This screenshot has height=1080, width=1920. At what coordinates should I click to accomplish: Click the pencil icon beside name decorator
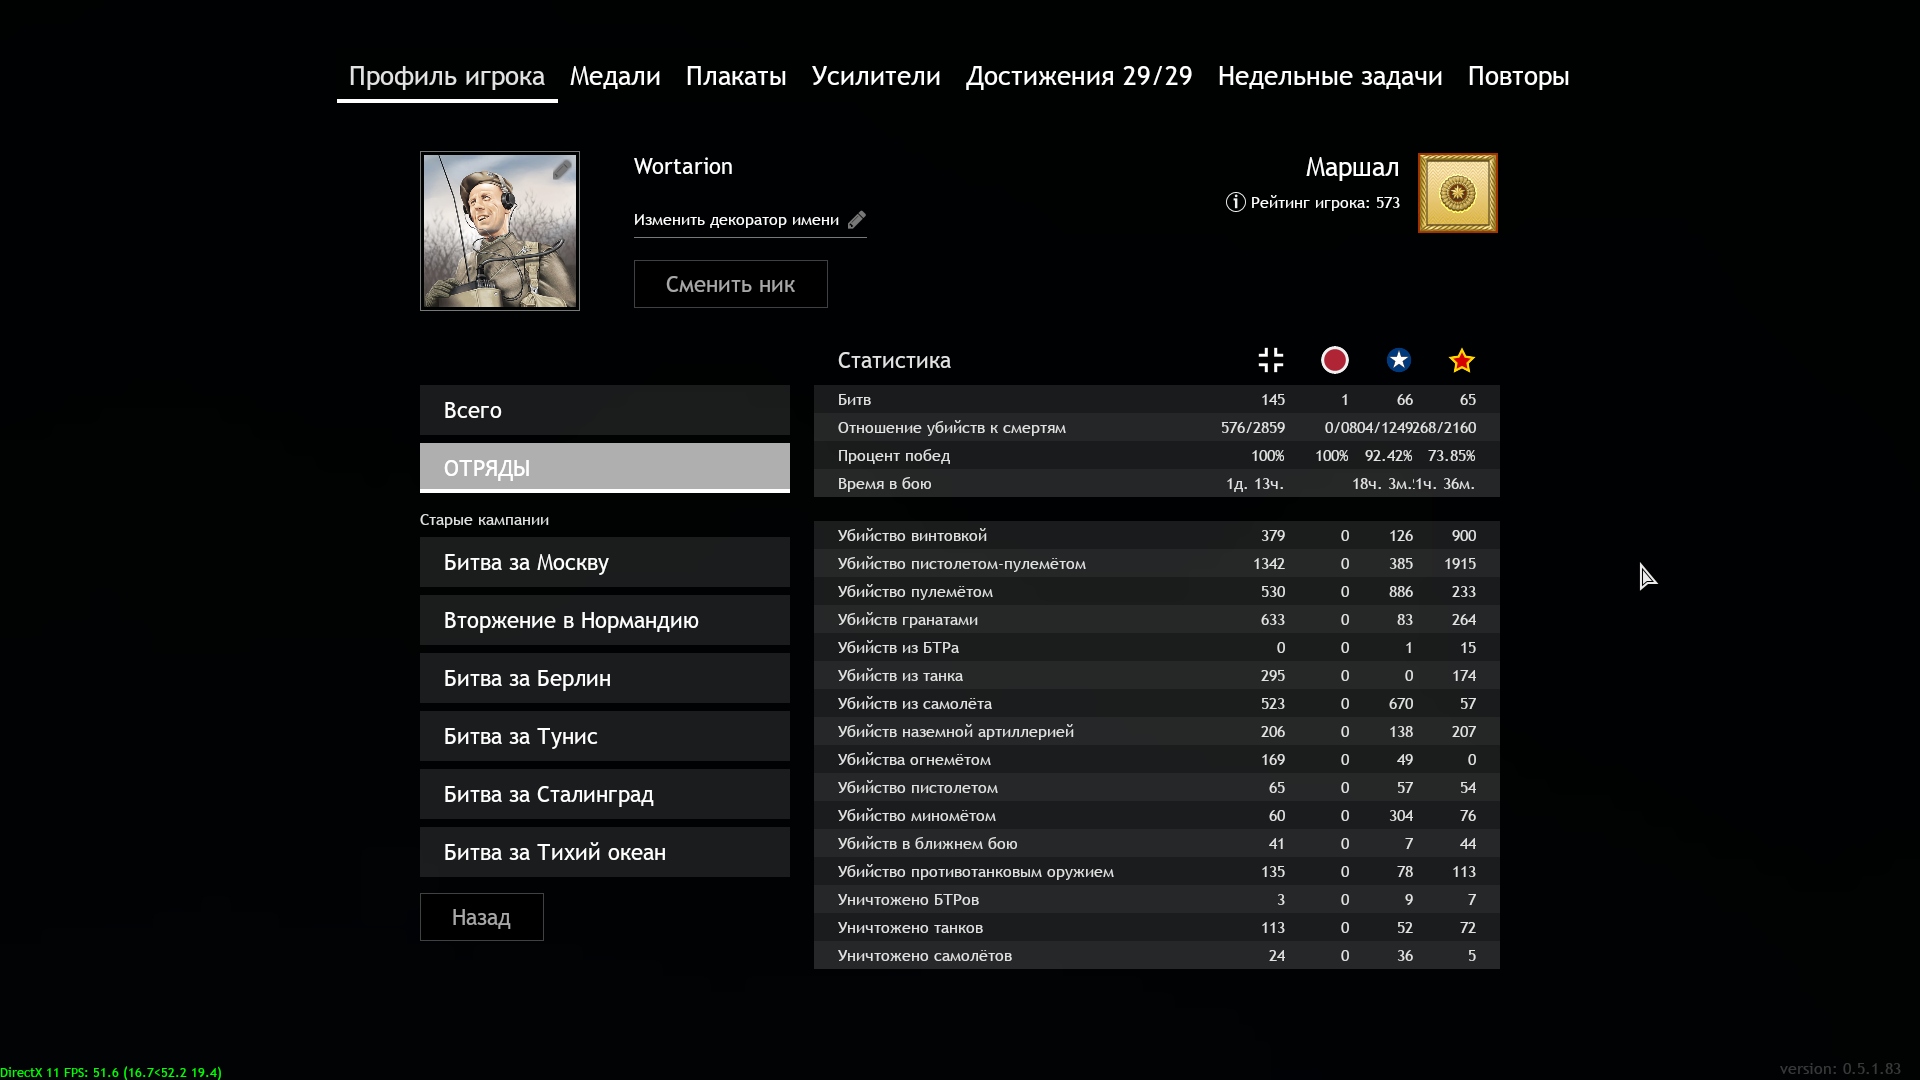[x=857, y=220]
